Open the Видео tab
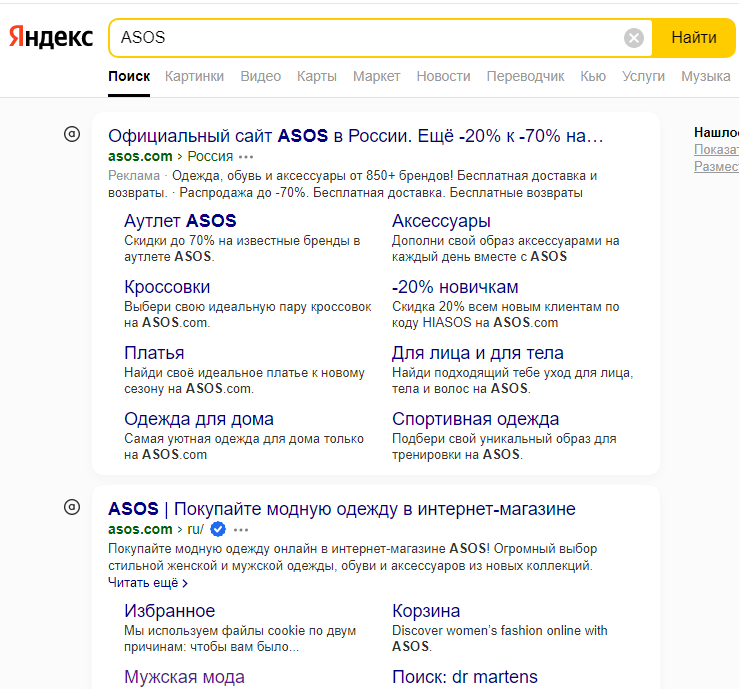Viewport: 739px width, 689px height. [x=261, y=76]
